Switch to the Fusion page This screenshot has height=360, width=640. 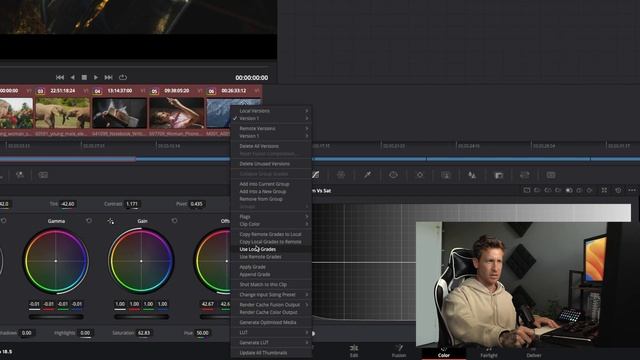[x=399, y=350]
